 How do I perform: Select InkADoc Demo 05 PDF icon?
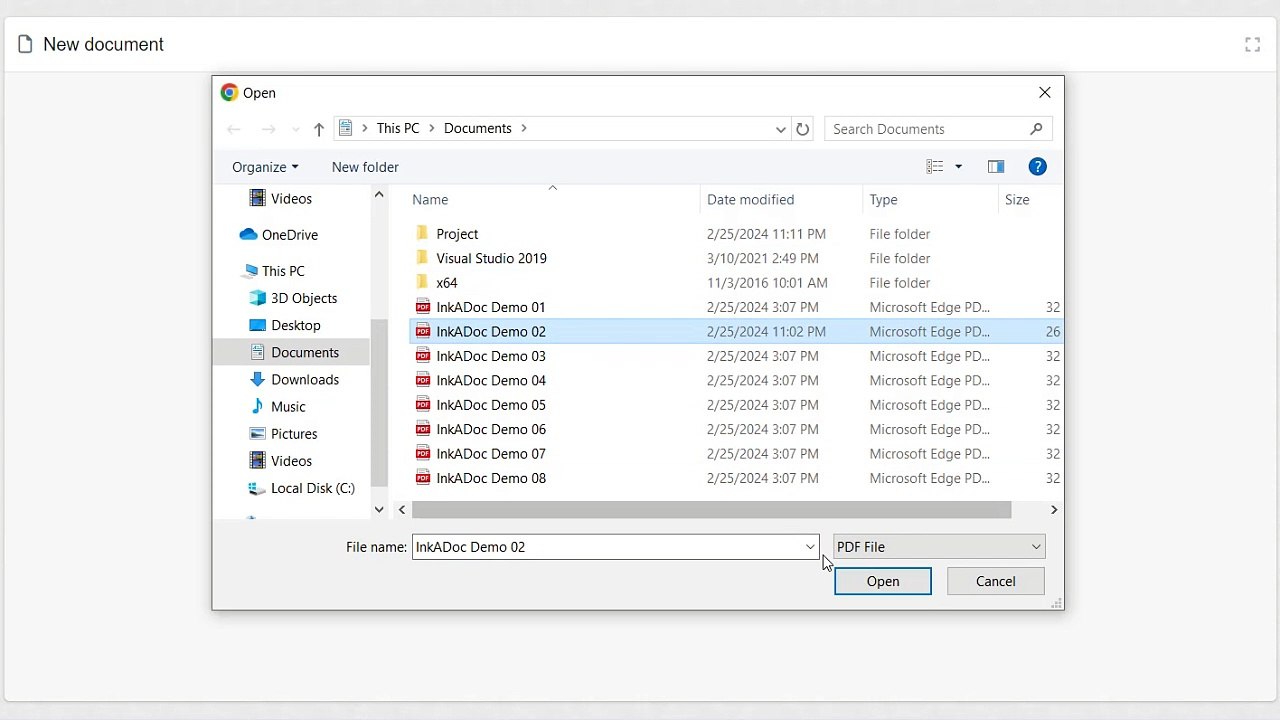click(423, 405)
